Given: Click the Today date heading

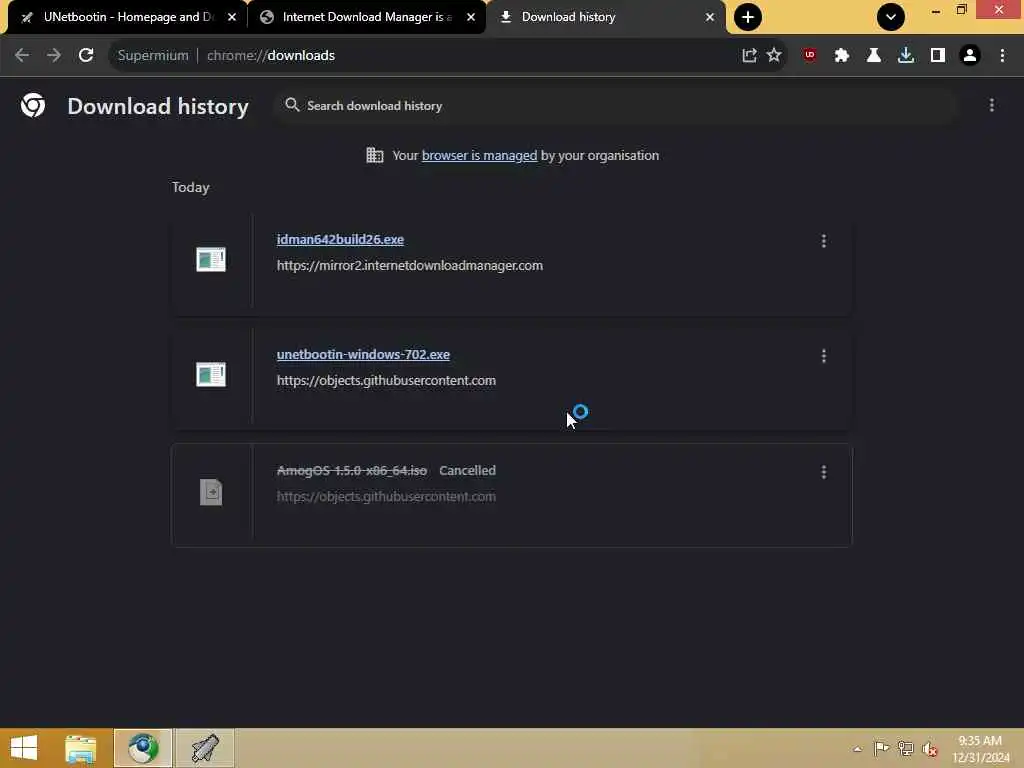Looking at the screenshot, I should tap(191, 187).
